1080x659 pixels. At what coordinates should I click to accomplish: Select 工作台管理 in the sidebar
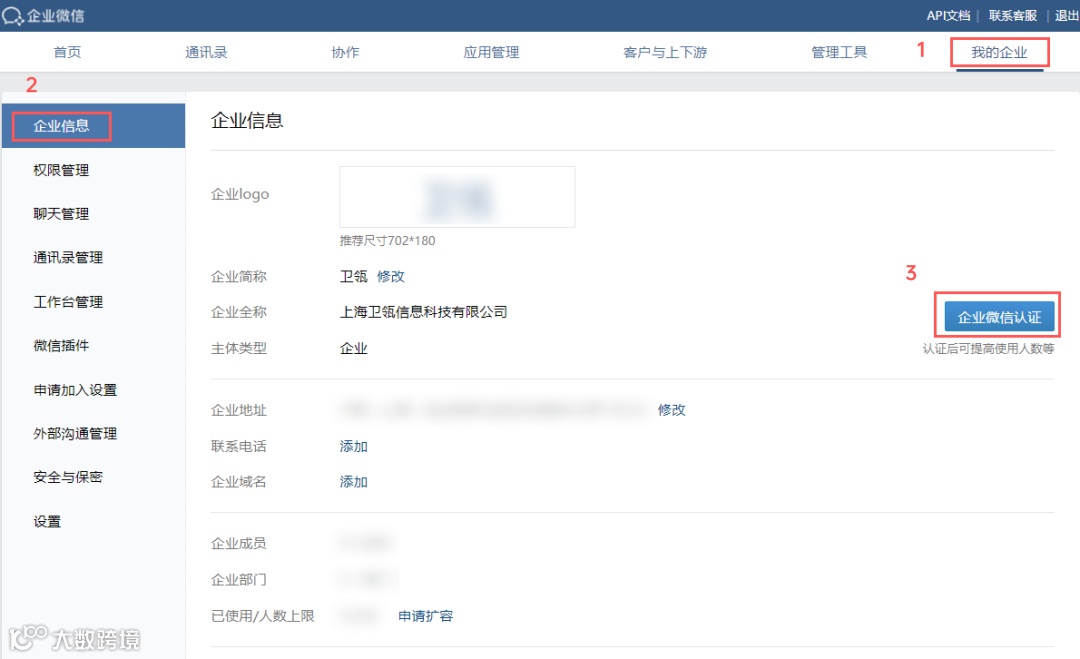click(68, 302)
